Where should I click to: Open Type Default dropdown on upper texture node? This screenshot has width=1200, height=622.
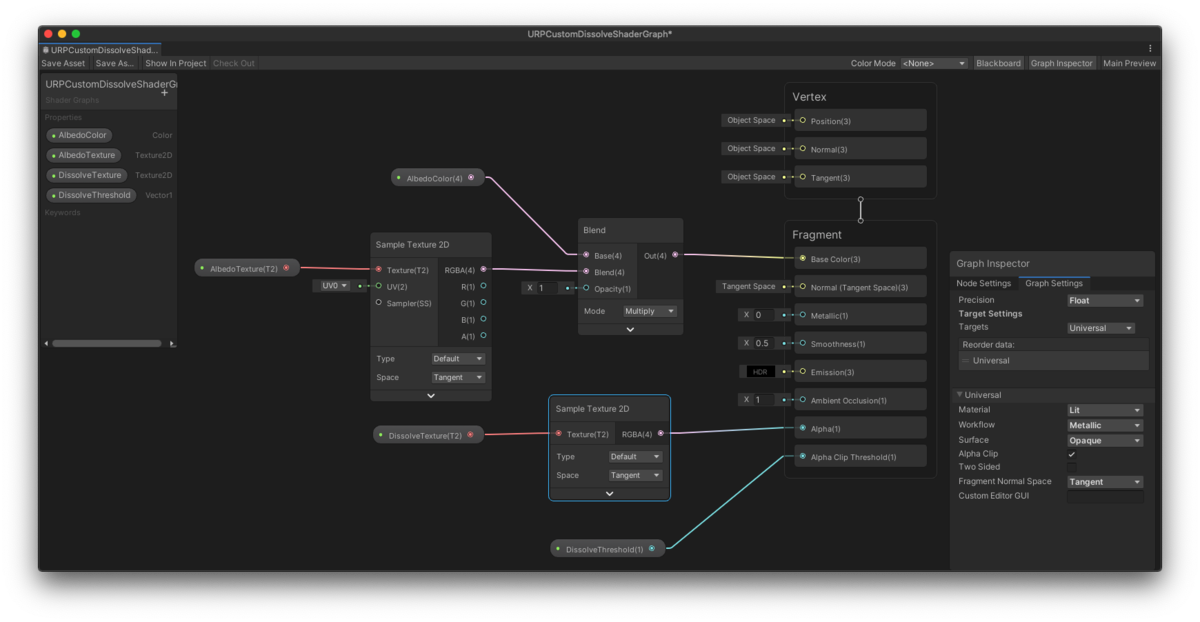[458, 358]
